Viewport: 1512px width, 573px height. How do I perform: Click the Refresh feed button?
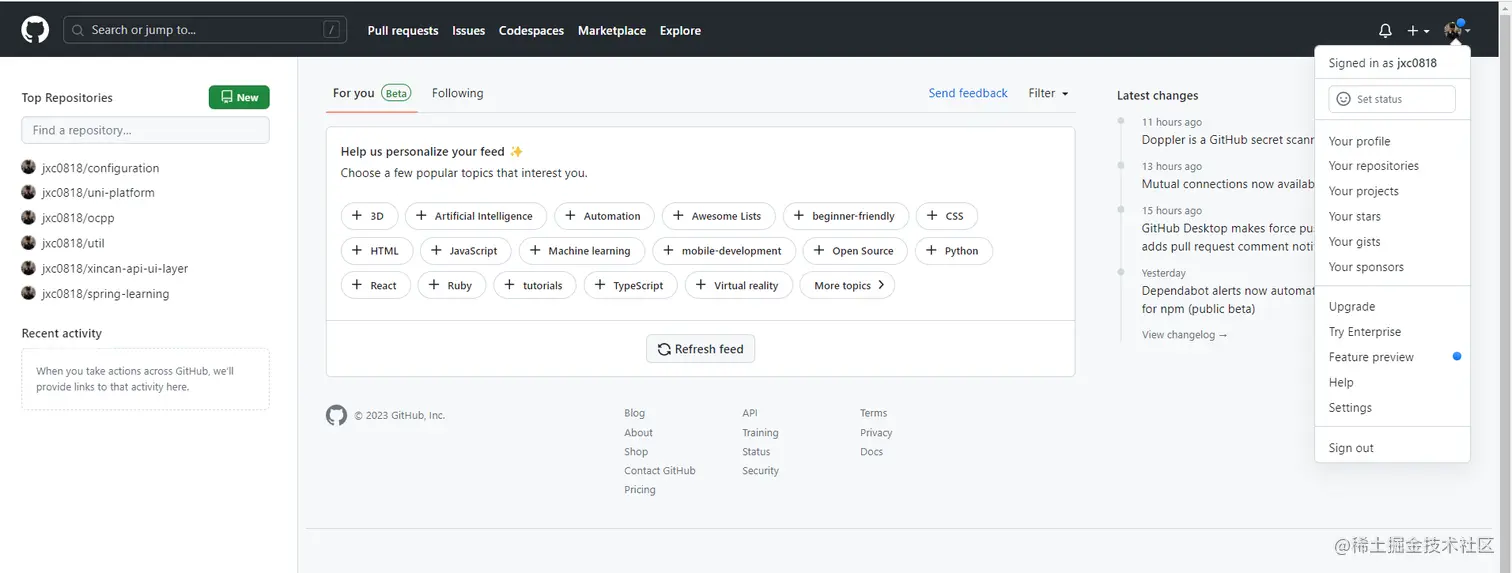[701, 349]
